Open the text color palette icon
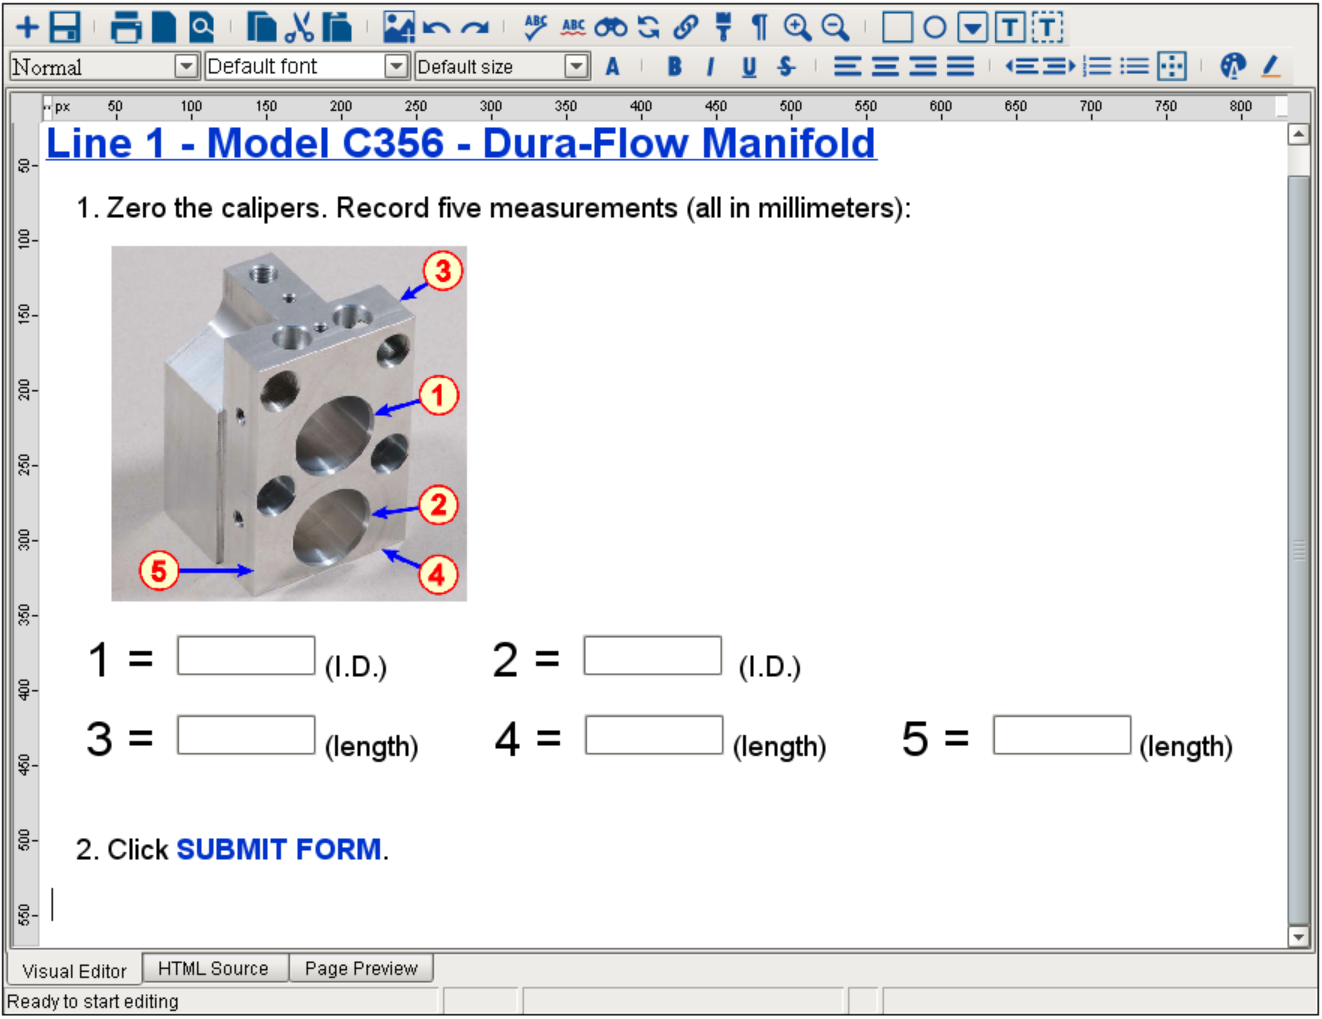Viewport: 1322px width, 1019px height. click(x=1232, y=67)
